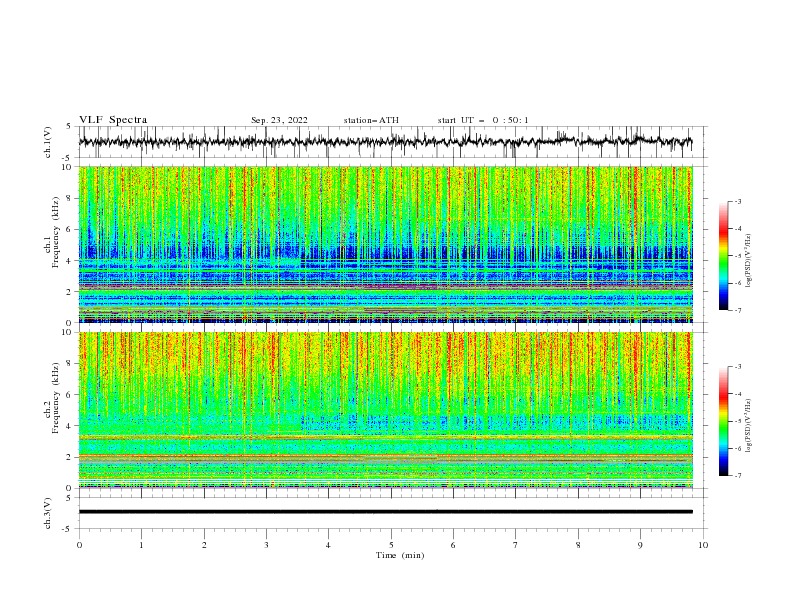Click the "station=ATH" header label
792x612 pixels.
click(x=371, y=120)
